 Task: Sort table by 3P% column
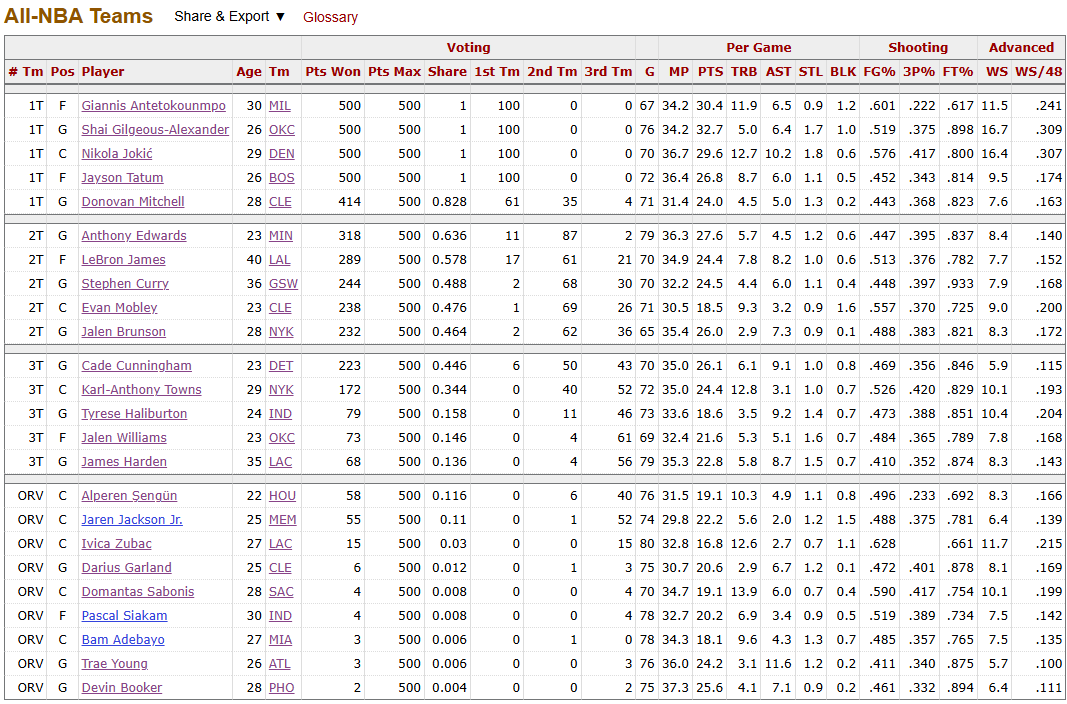point(919,71)
